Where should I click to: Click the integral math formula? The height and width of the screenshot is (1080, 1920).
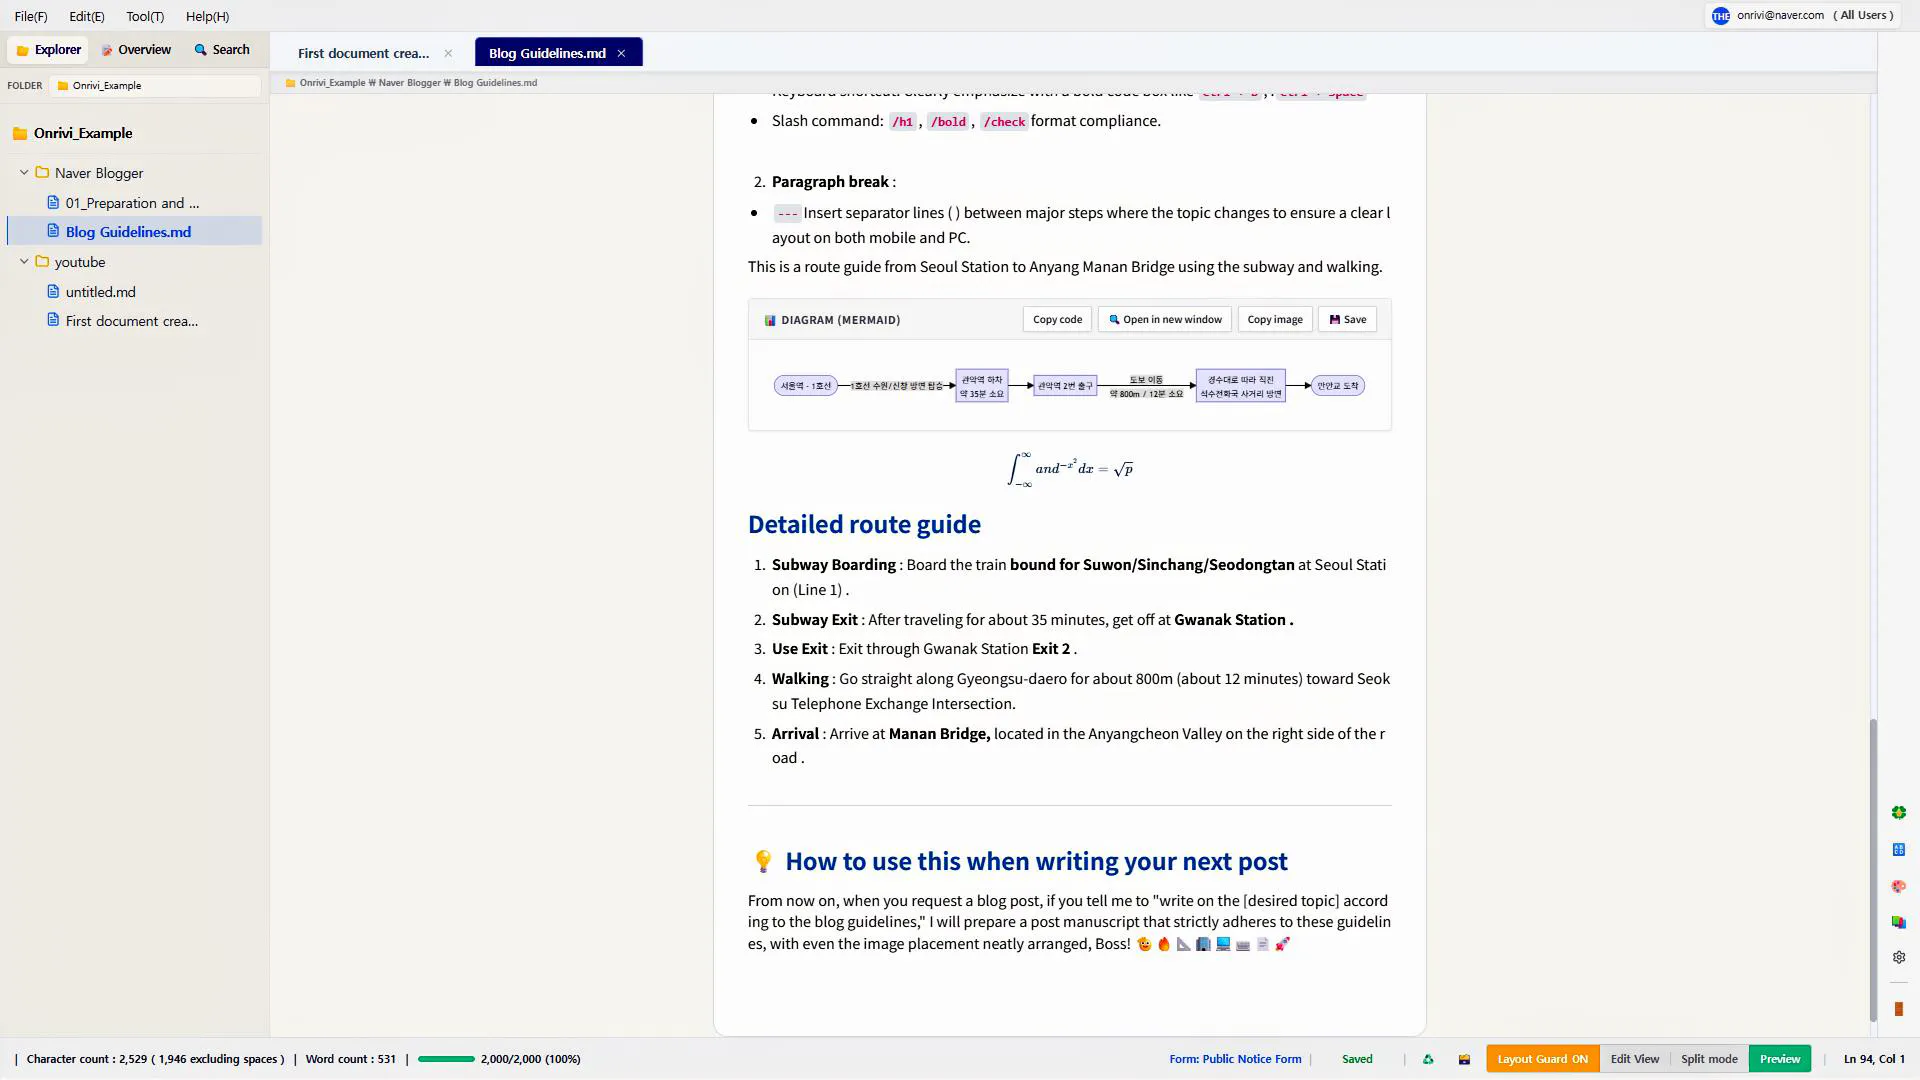(x=1069, y=469)
